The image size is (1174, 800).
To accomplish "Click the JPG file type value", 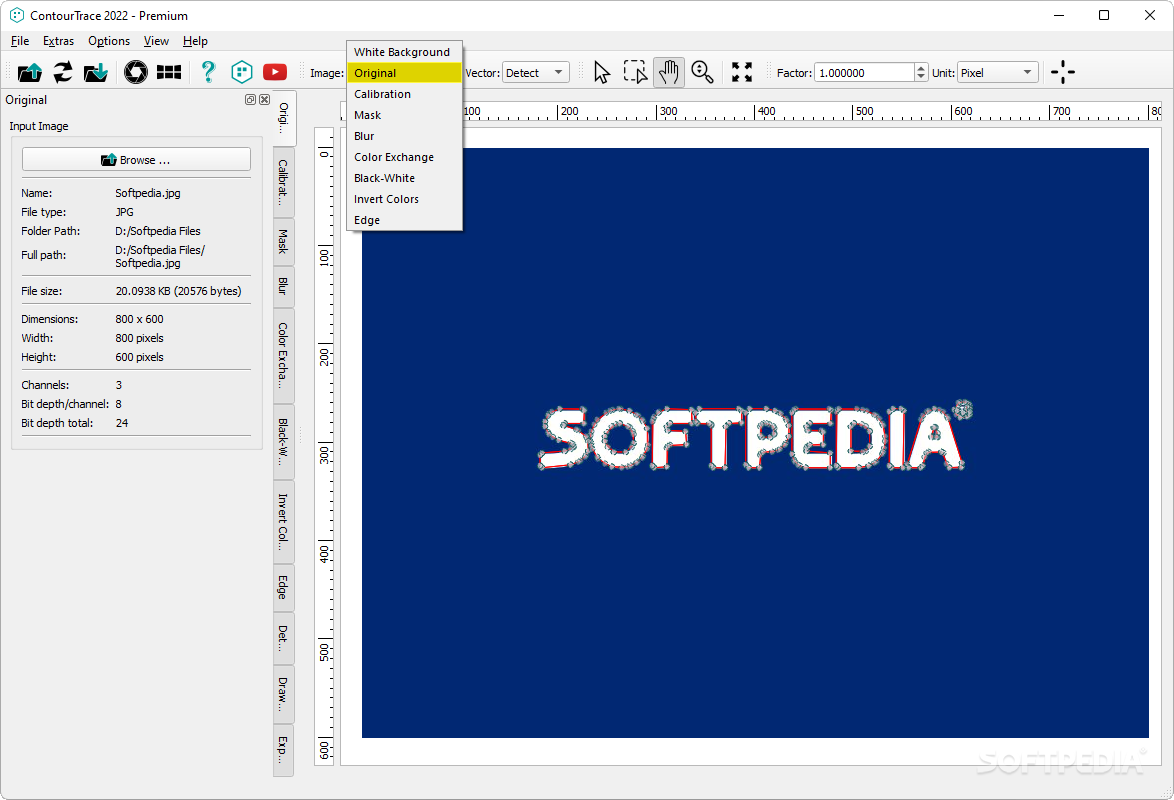I will pyautogui.click(x=124, y=212).
